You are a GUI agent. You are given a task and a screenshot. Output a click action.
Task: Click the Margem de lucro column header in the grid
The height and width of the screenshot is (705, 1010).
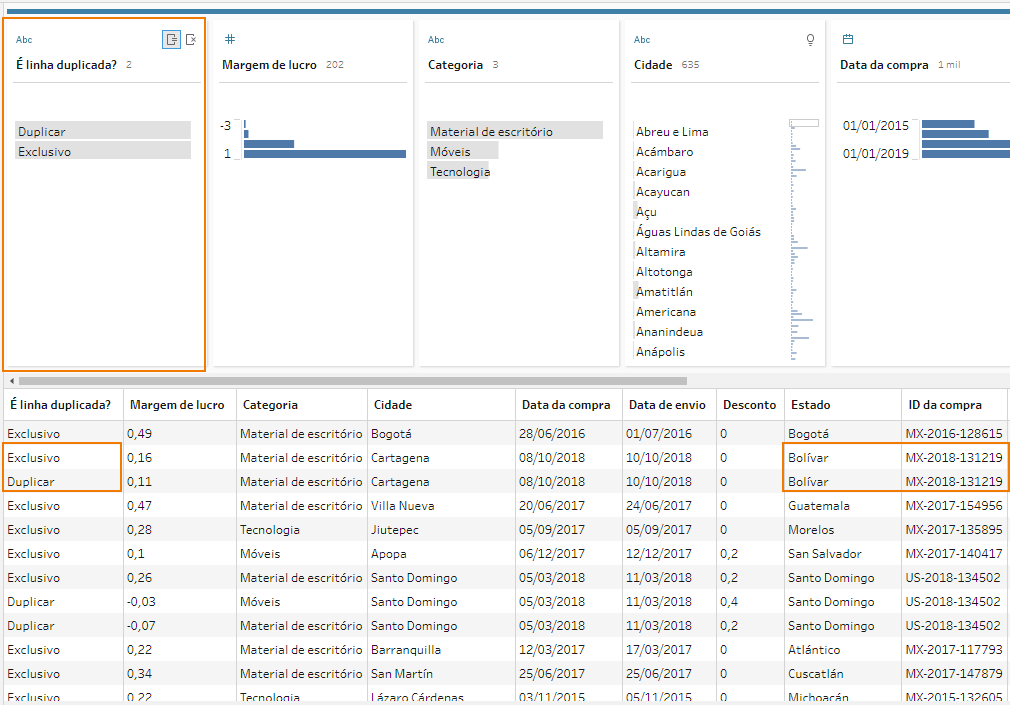pyautogui.click(x=180, y=405)
